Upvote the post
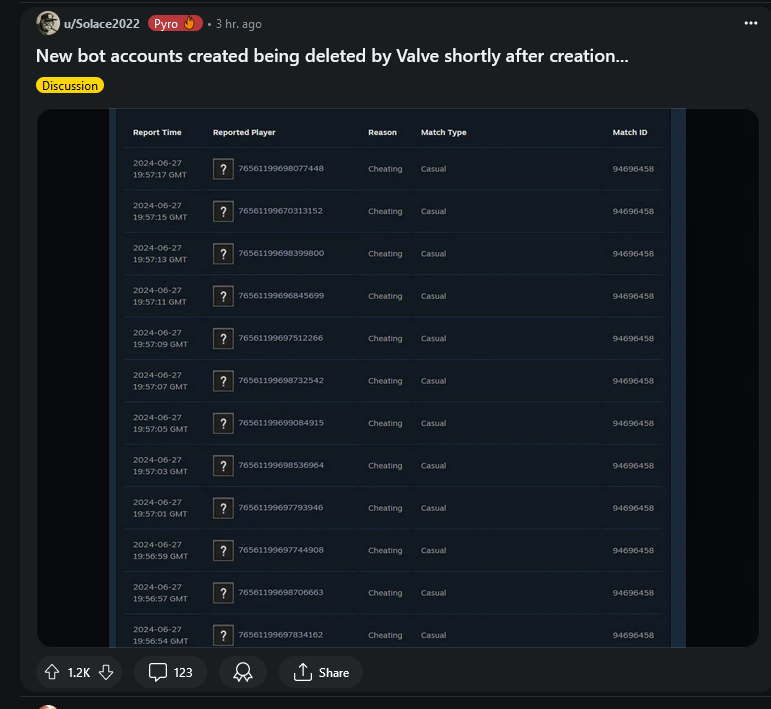The height and width of the screenshot is (709, 771). (x=52, y=672)
